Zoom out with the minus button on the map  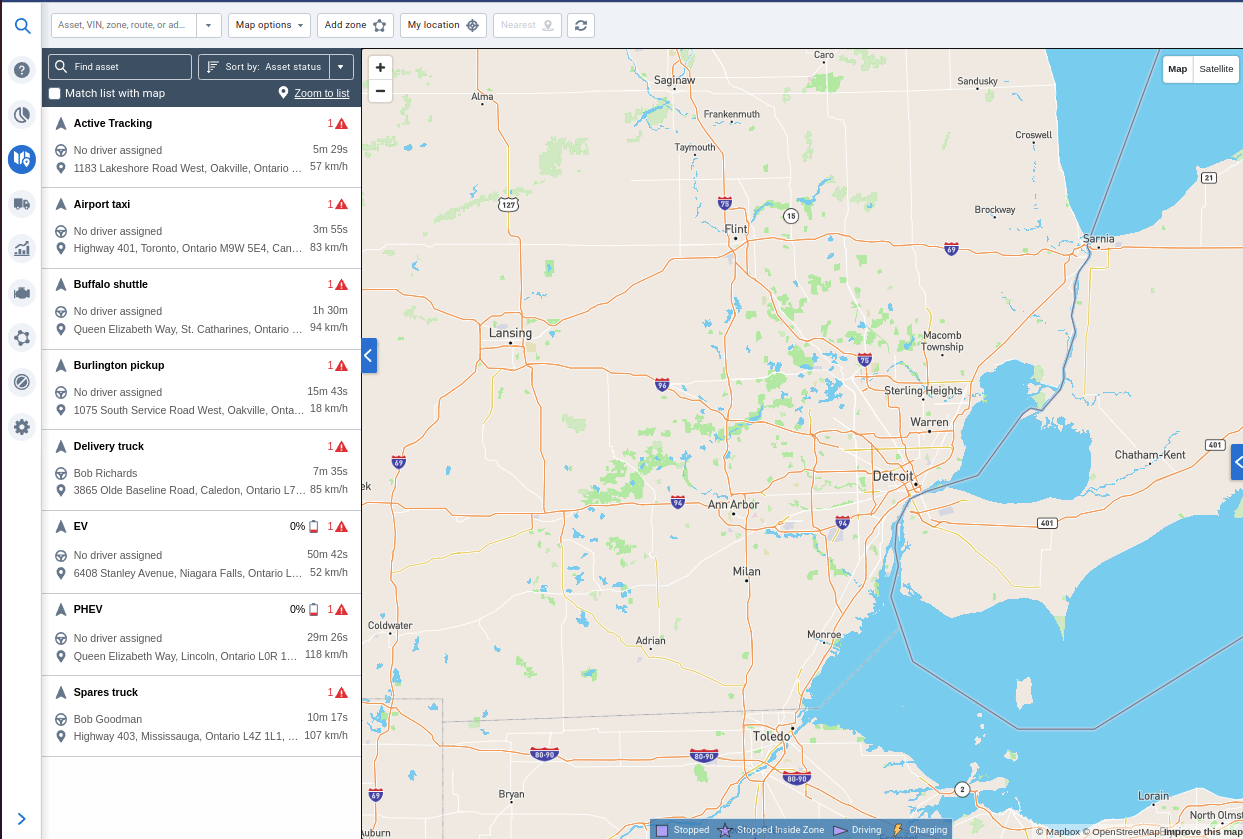[380, 91]
